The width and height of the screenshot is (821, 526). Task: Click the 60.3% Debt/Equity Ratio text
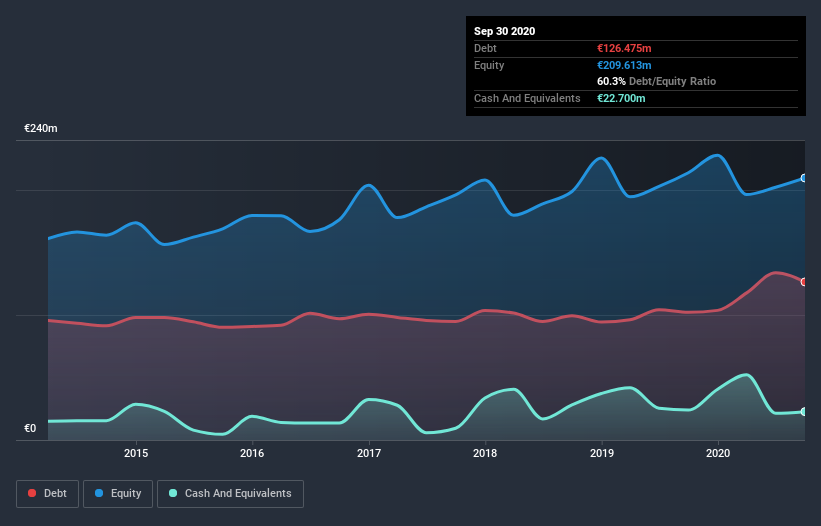click(x=657, y=81)
